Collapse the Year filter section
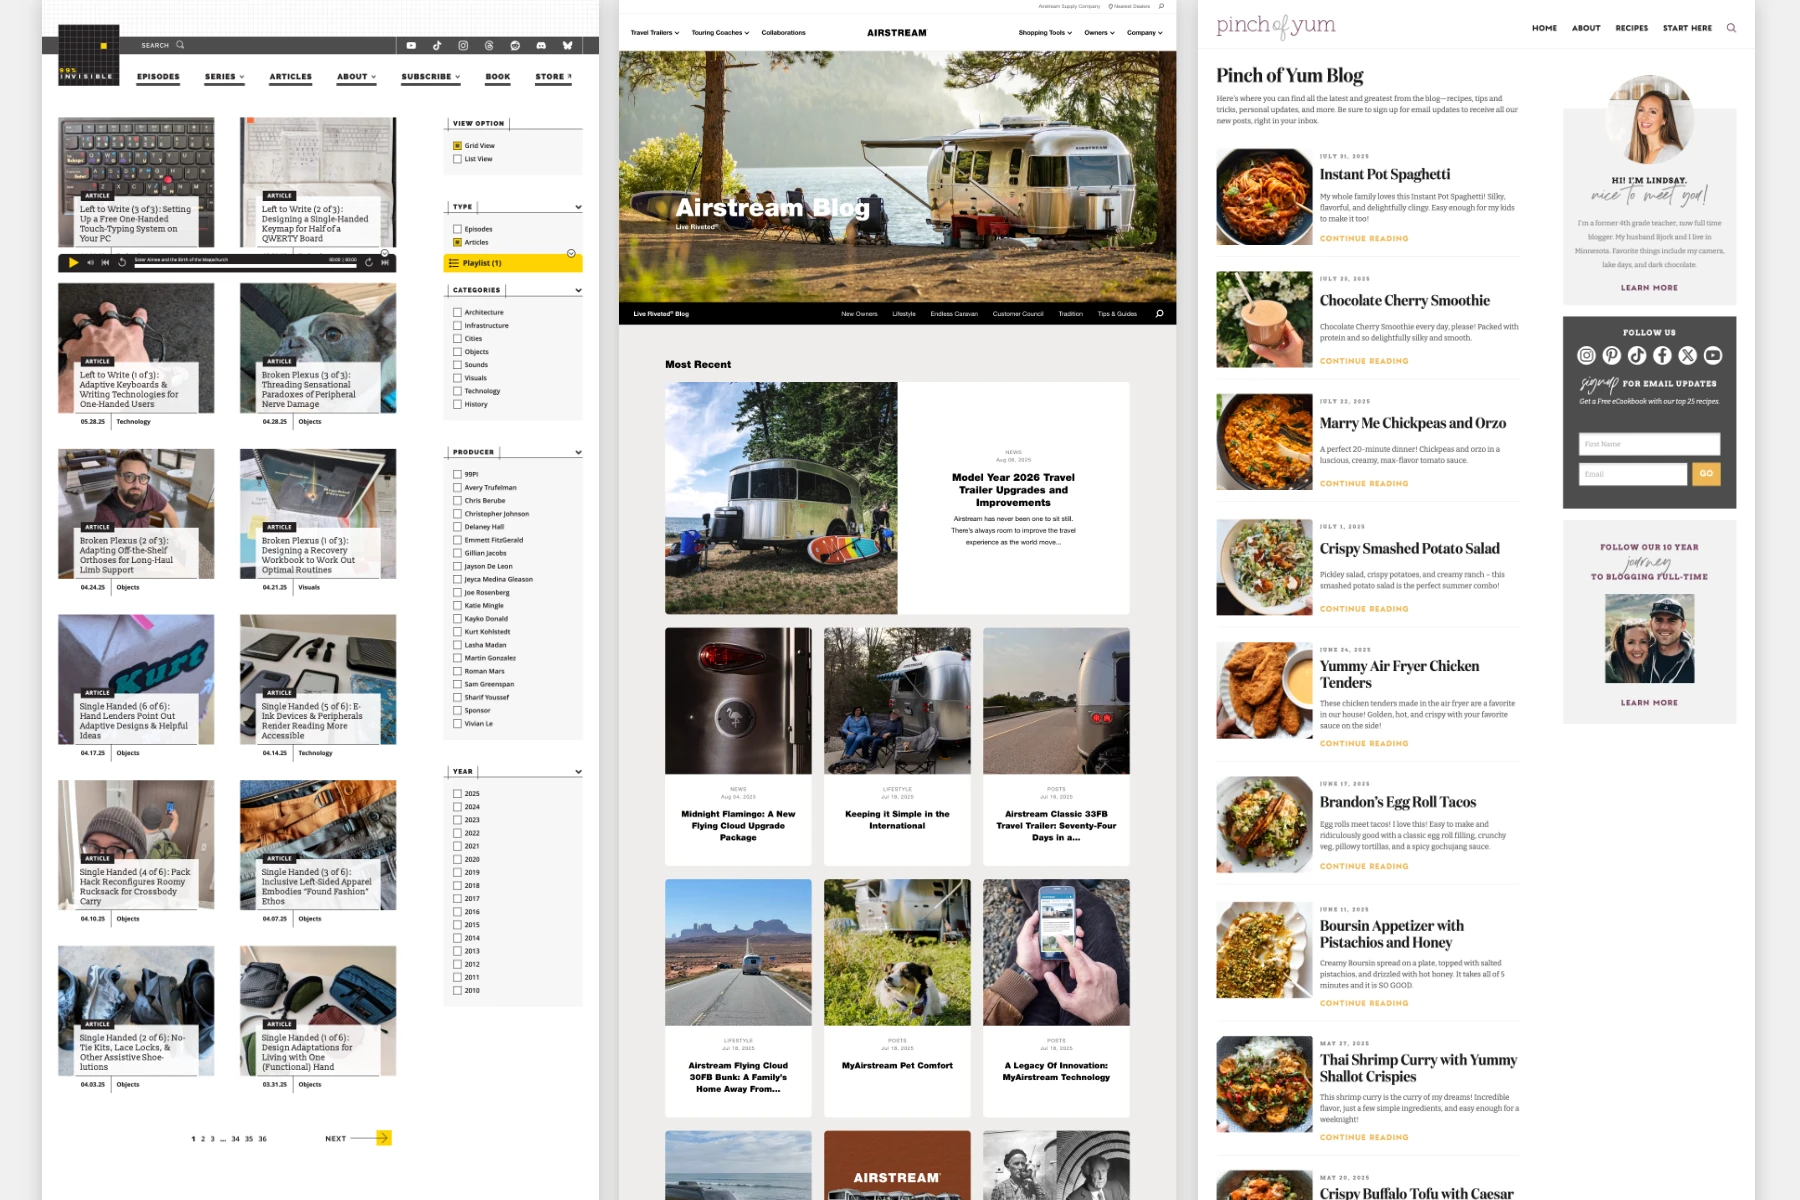The height and width of the screenshot is (1200, 1800). click(578, 772)
